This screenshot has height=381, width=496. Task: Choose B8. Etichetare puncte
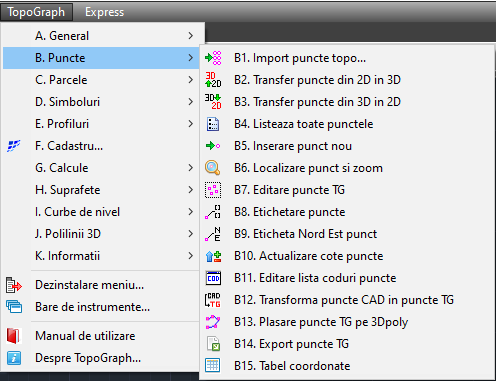pyautogui.click(x=347, y=212)
